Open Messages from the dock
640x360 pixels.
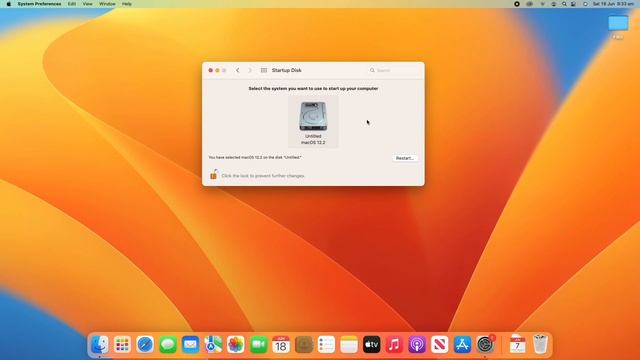click(168, 344)
